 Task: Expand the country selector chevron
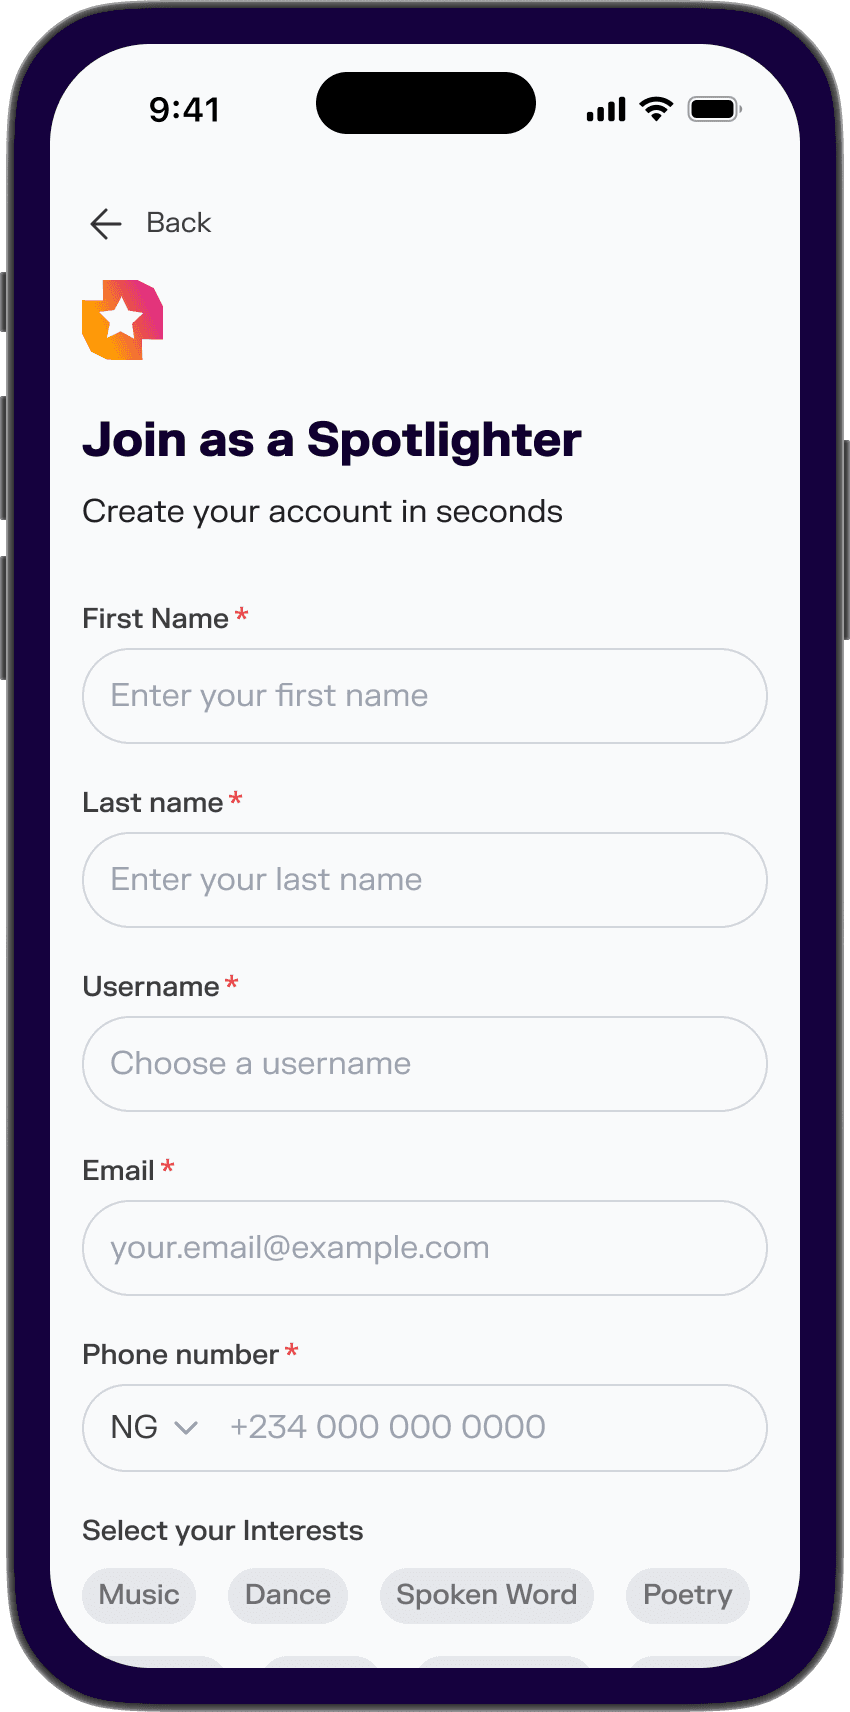186,1427
